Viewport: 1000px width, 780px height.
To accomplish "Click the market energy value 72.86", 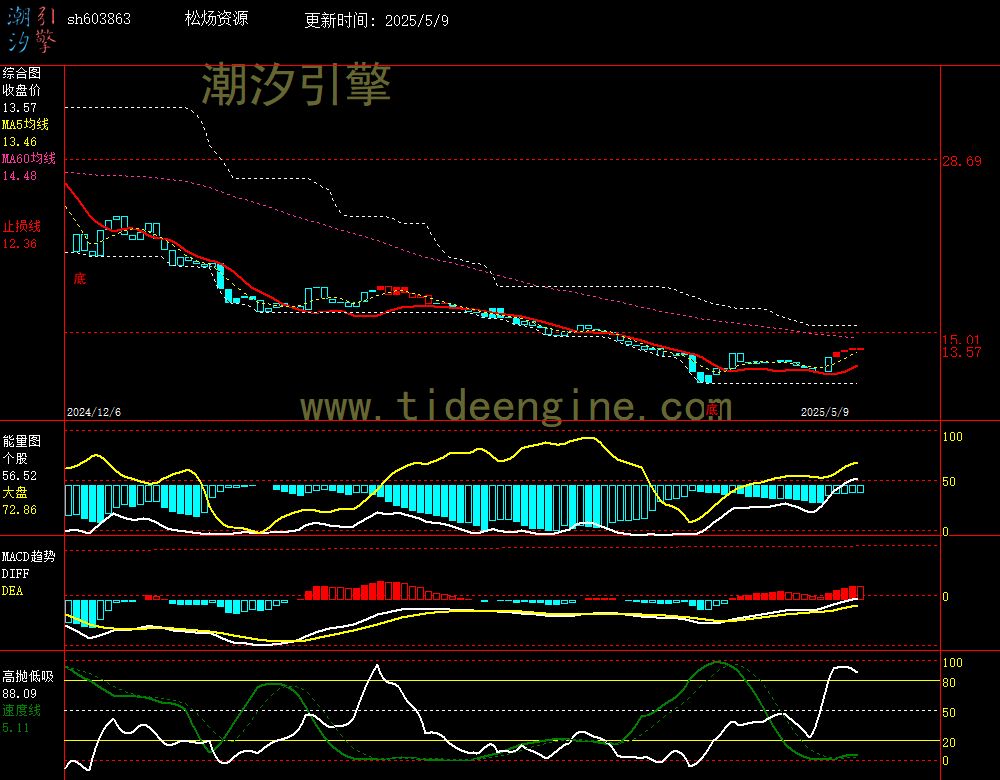I will [x=20, y=510].
